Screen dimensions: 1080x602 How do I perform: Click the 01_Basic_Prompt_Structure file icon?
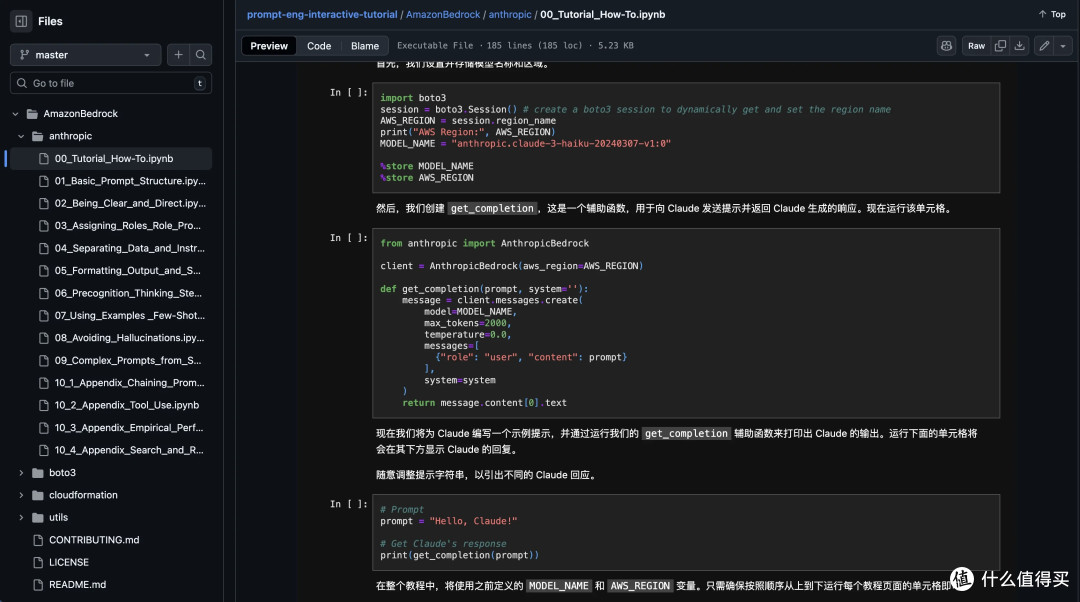[44, 181]
